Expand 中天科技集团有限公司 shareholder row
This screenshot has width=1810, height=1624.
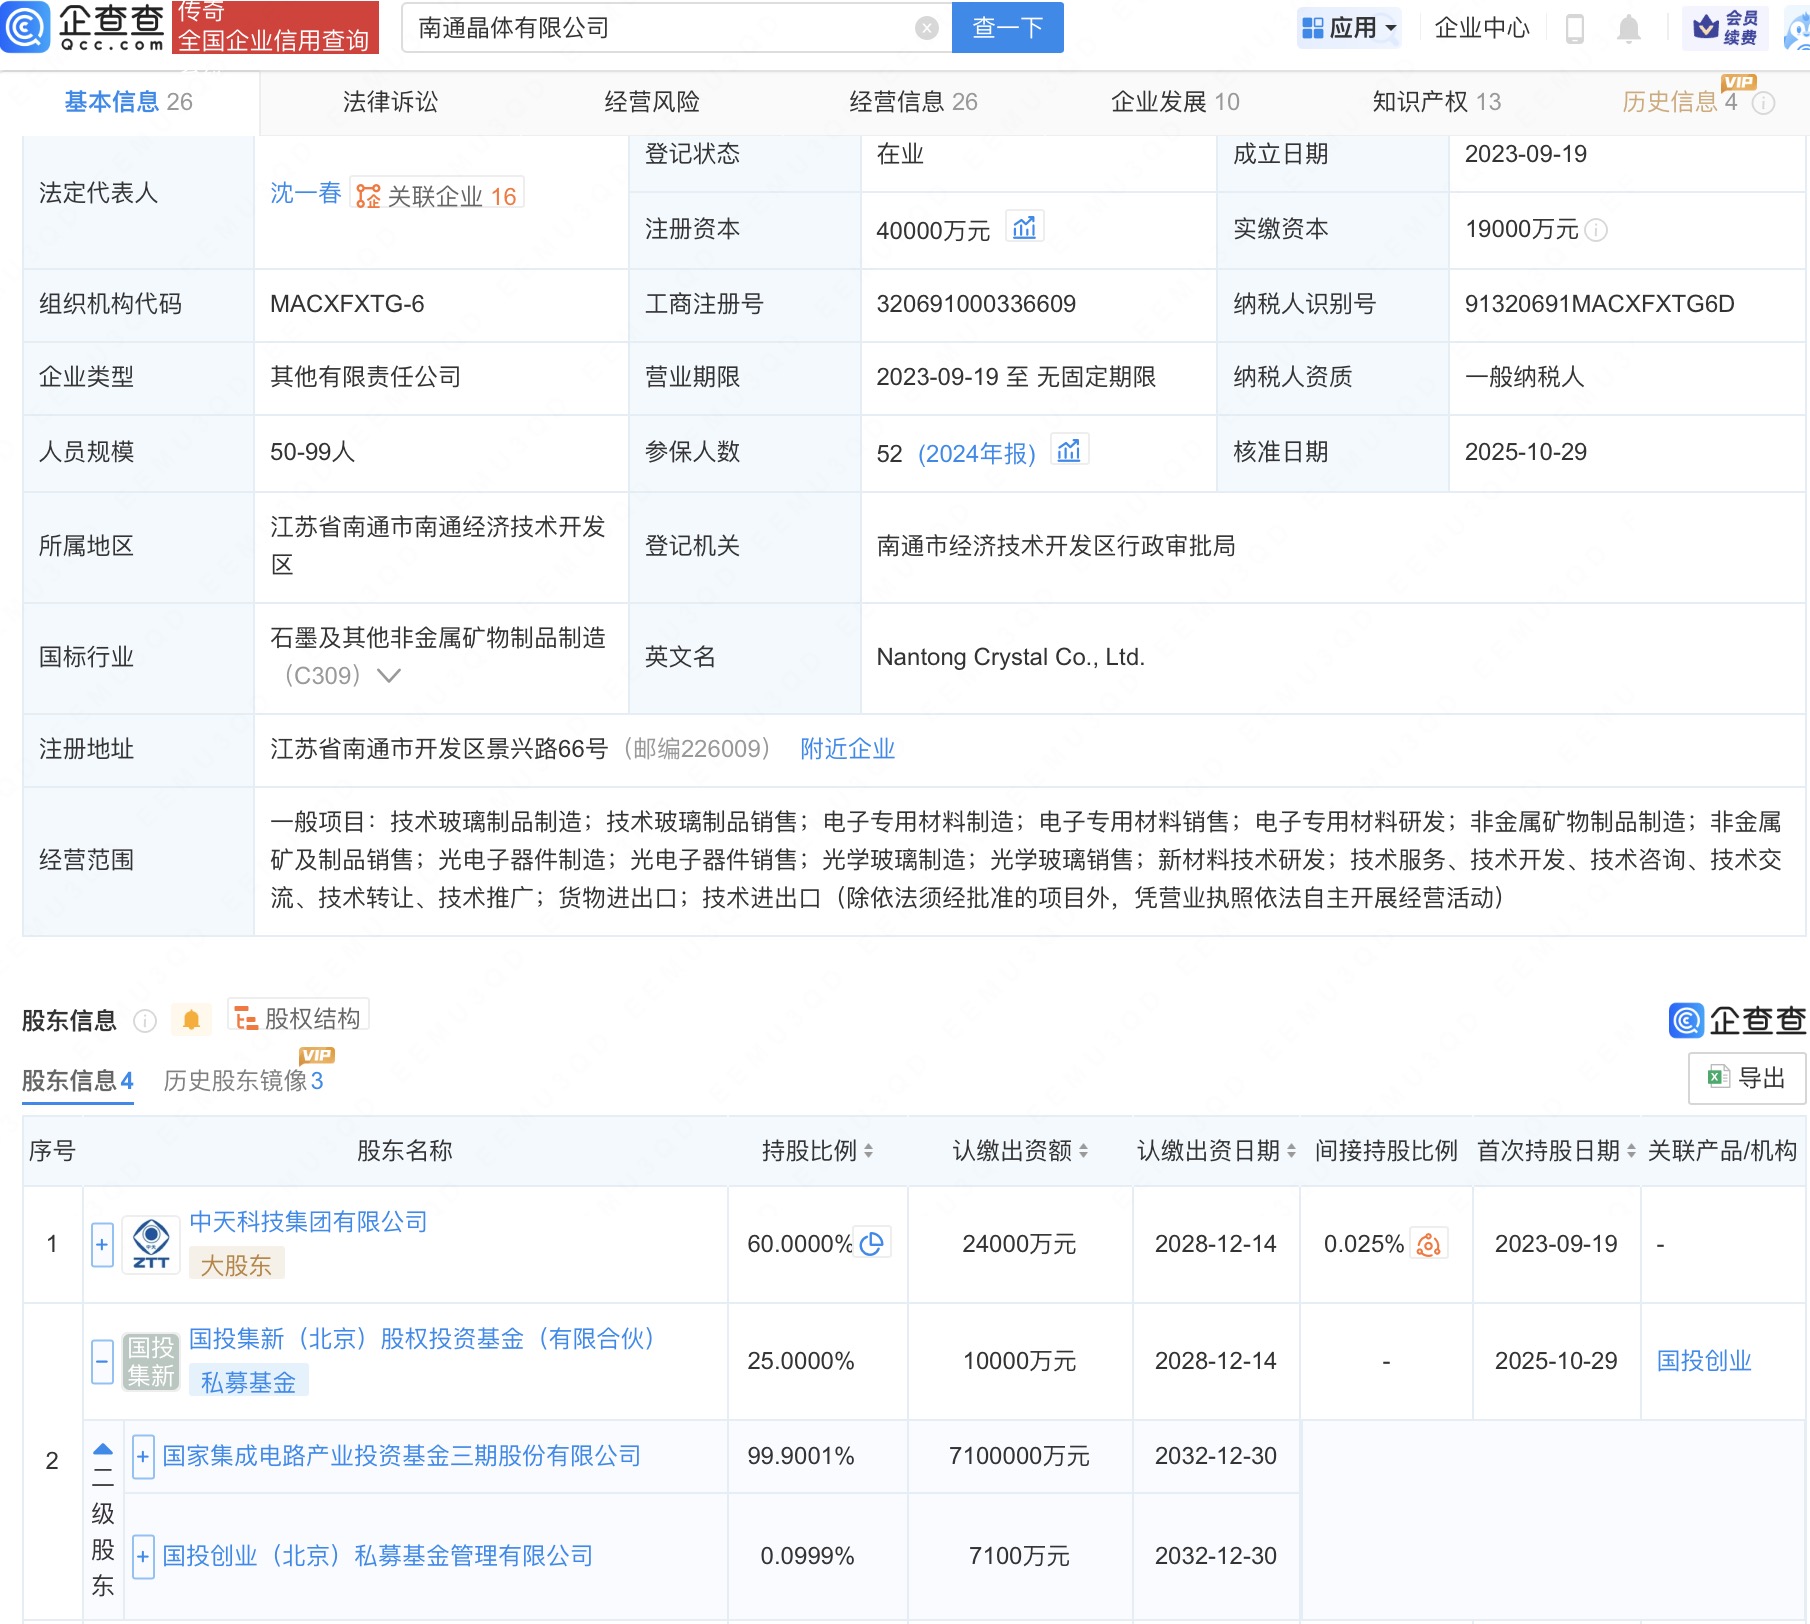pos(102,1245)
